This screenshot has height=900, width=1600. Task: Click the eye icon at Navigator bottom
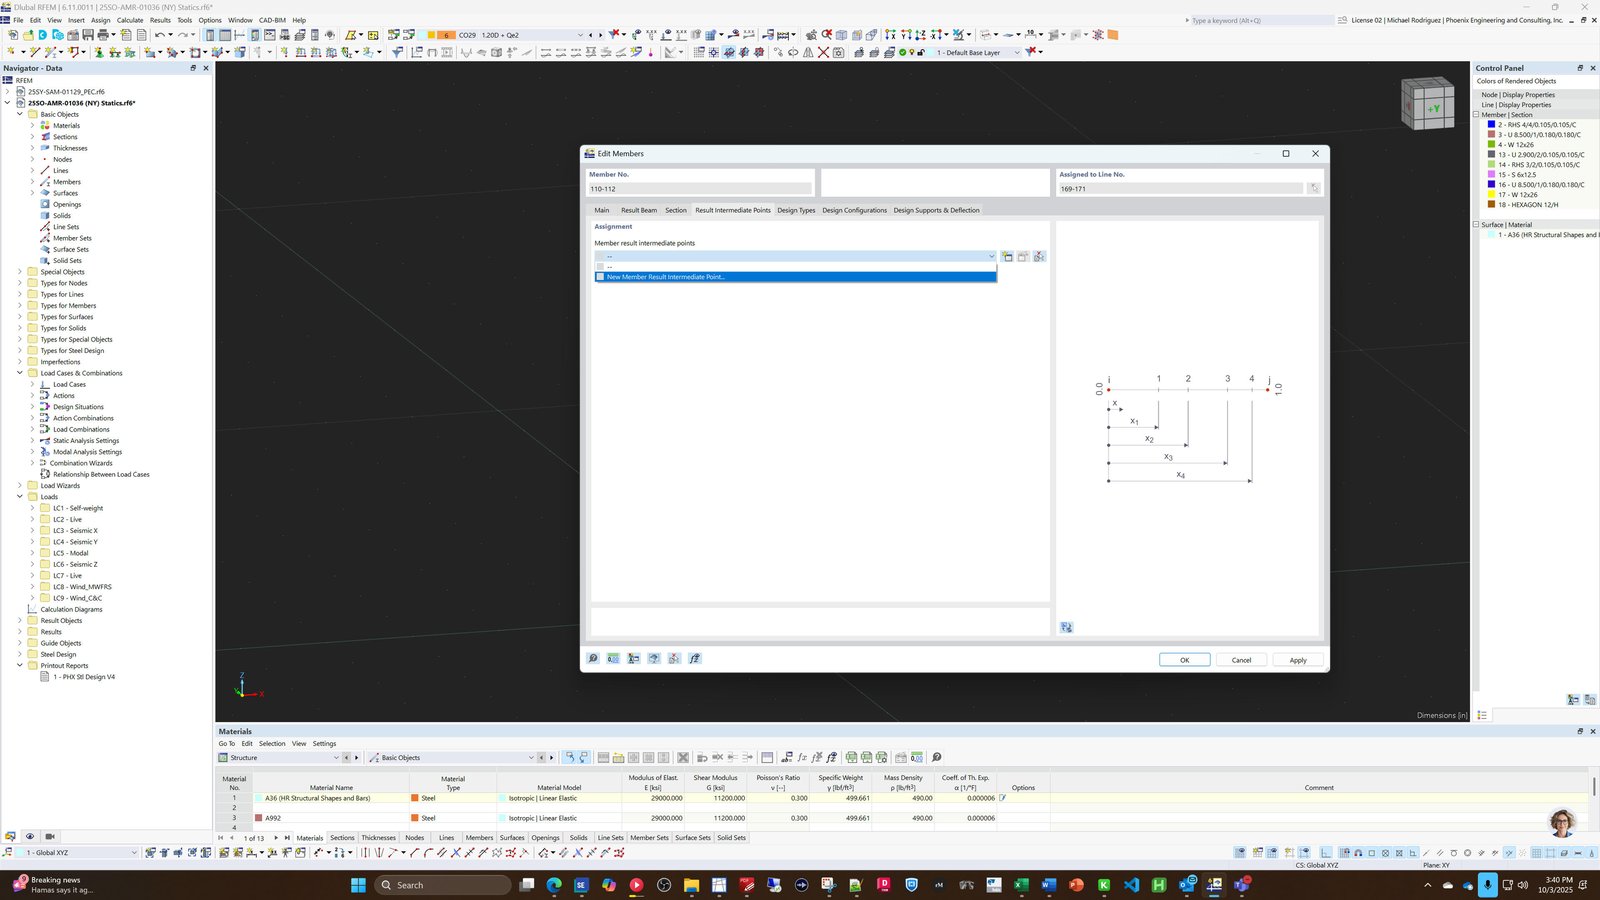[30, 836]
